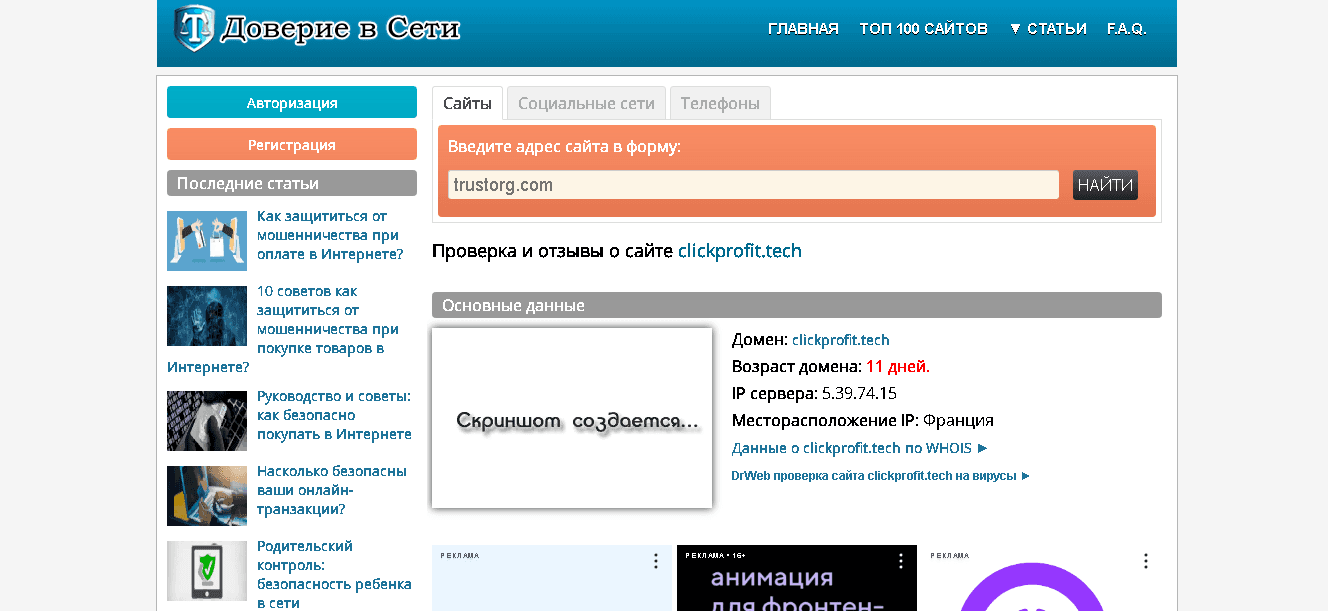Click the handshake image of the payment fraud article
1328x611 pixels.
(206, 241)
